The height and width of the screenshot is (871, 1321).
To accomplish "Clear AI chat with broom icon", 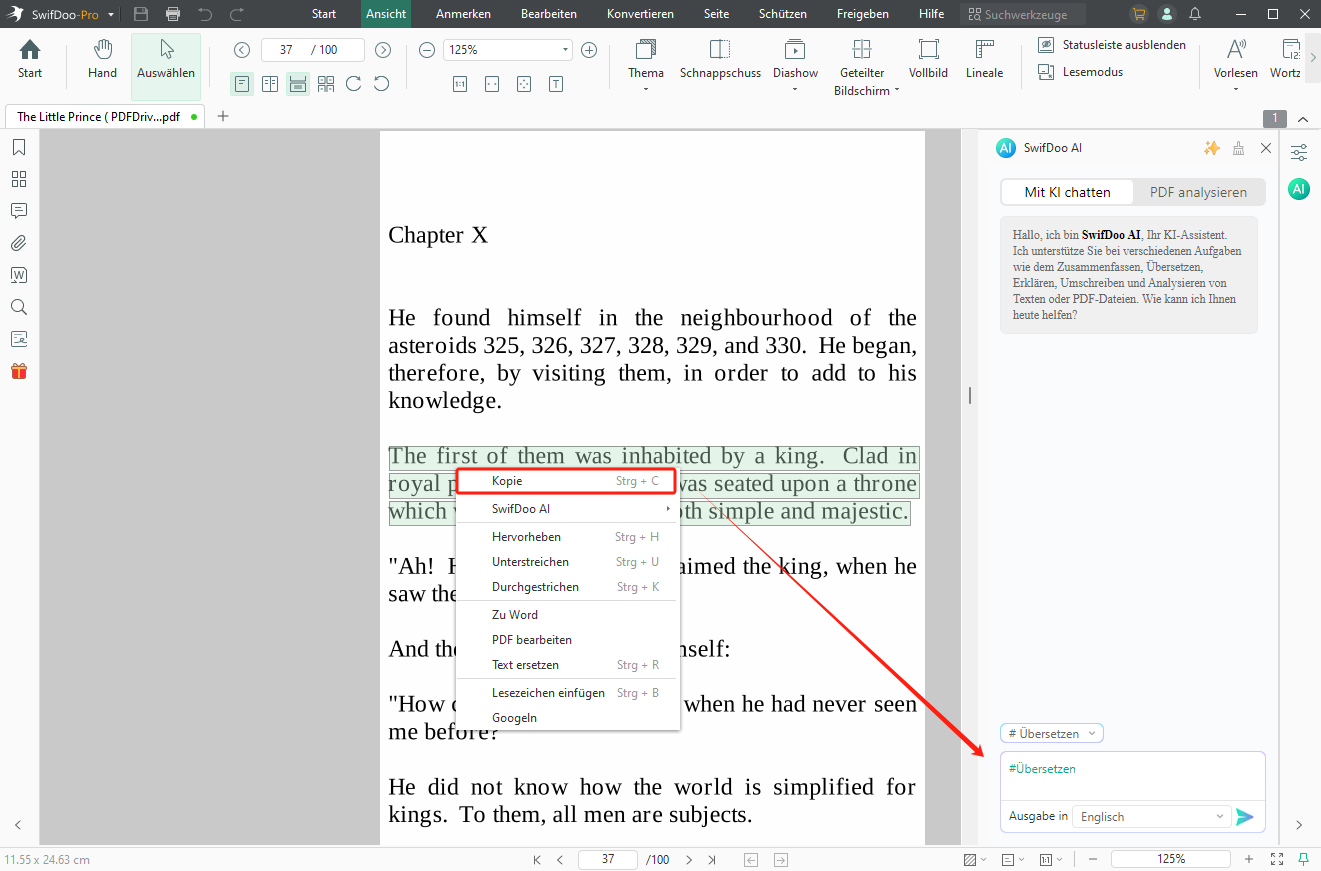I will 1239,148.
